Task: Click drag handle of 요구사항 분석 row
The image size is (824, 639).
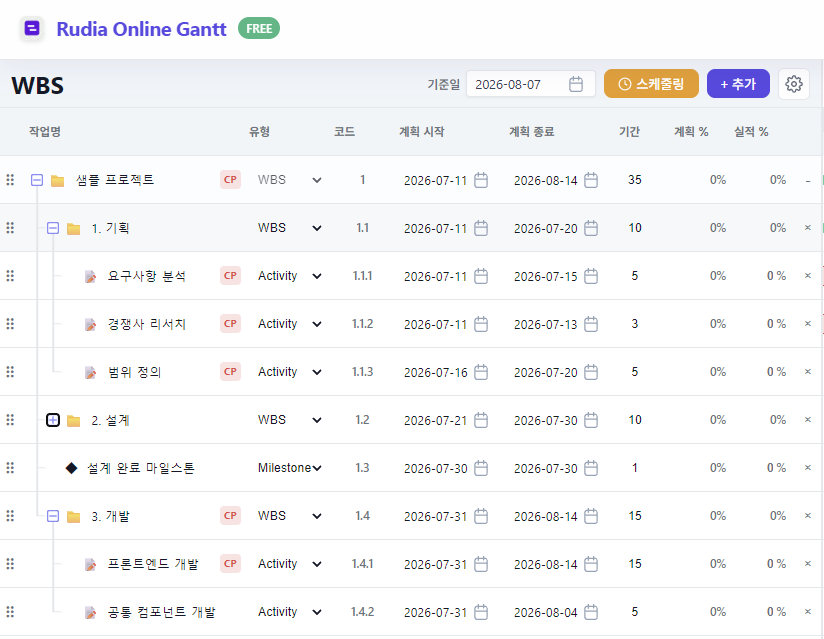Action: [10, 276]
